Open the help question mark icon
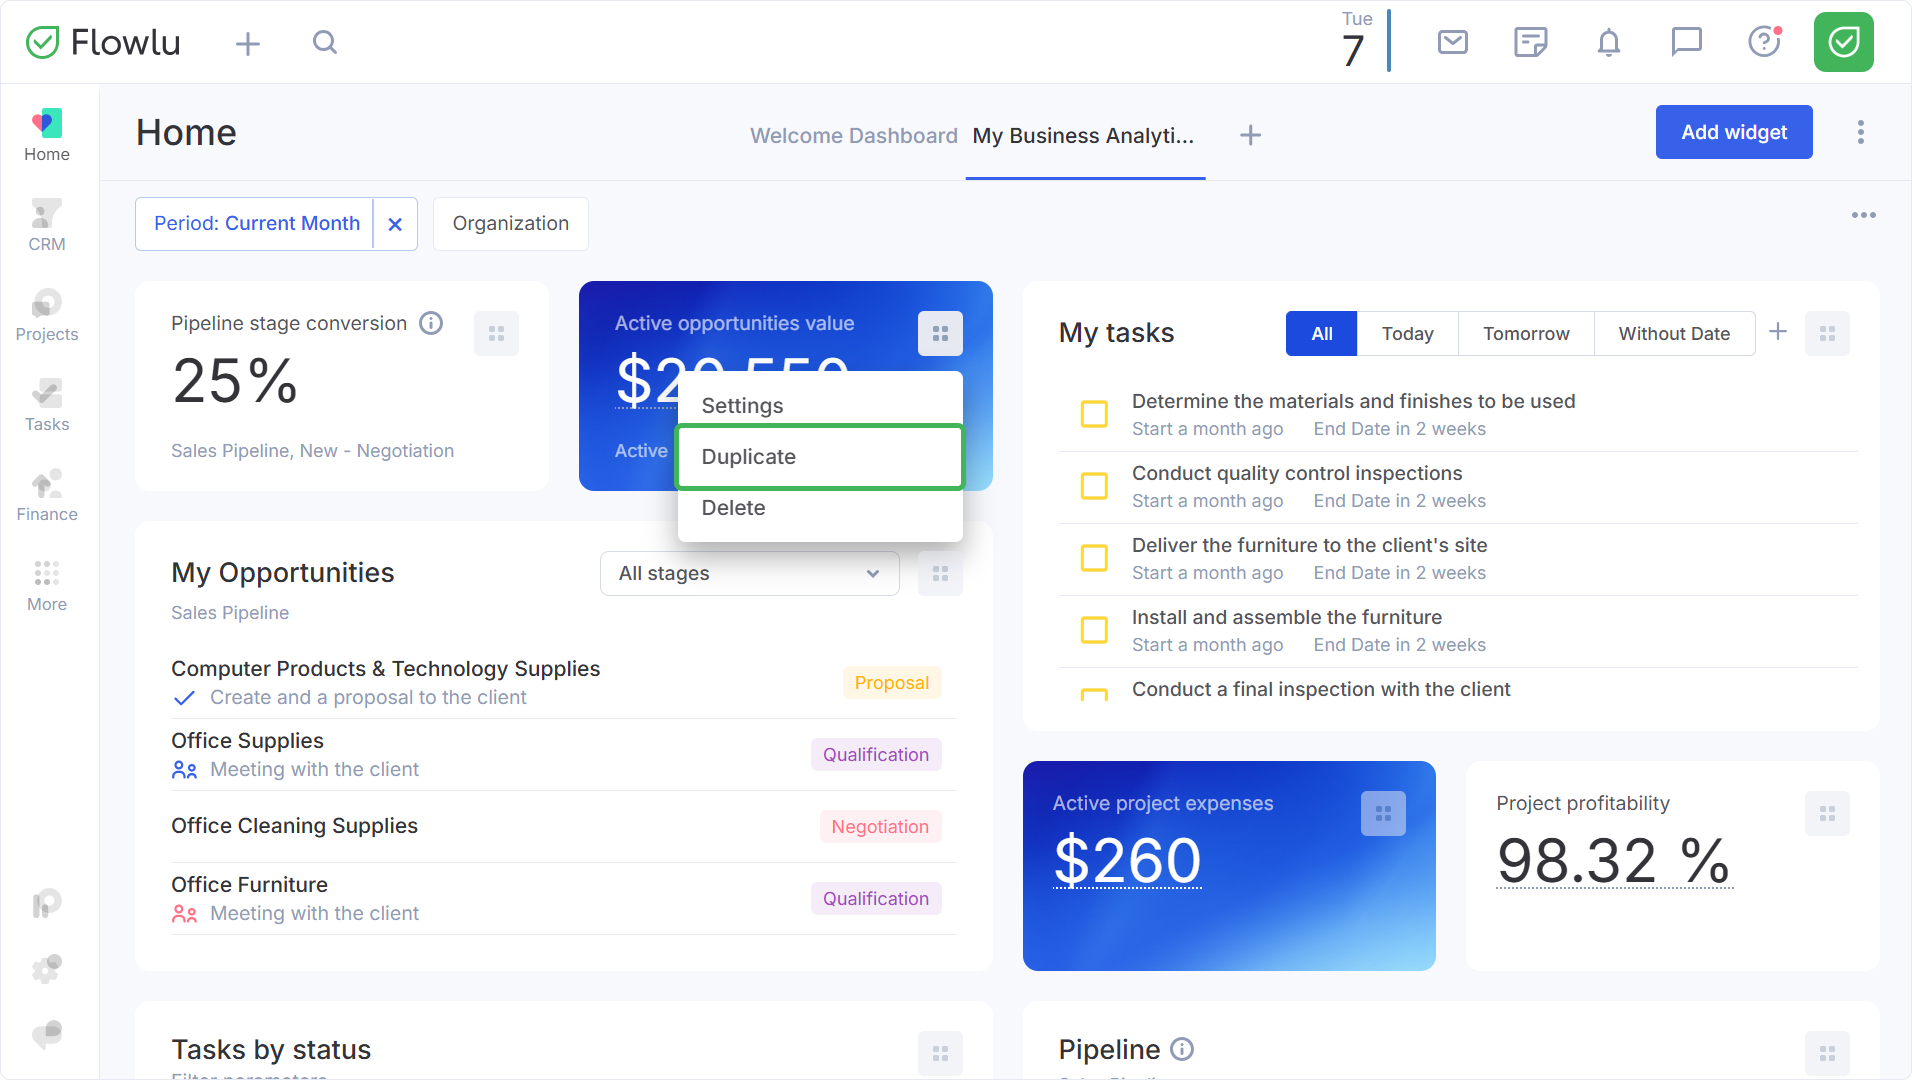1912x1080 pixels. tap(1765, 42)
